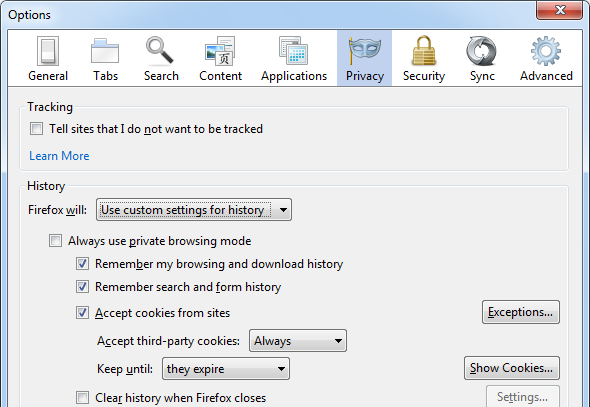Viewport: 590px width, 407px height.
Task: Disable Accept cookies from sites
Action: point(82,313)
